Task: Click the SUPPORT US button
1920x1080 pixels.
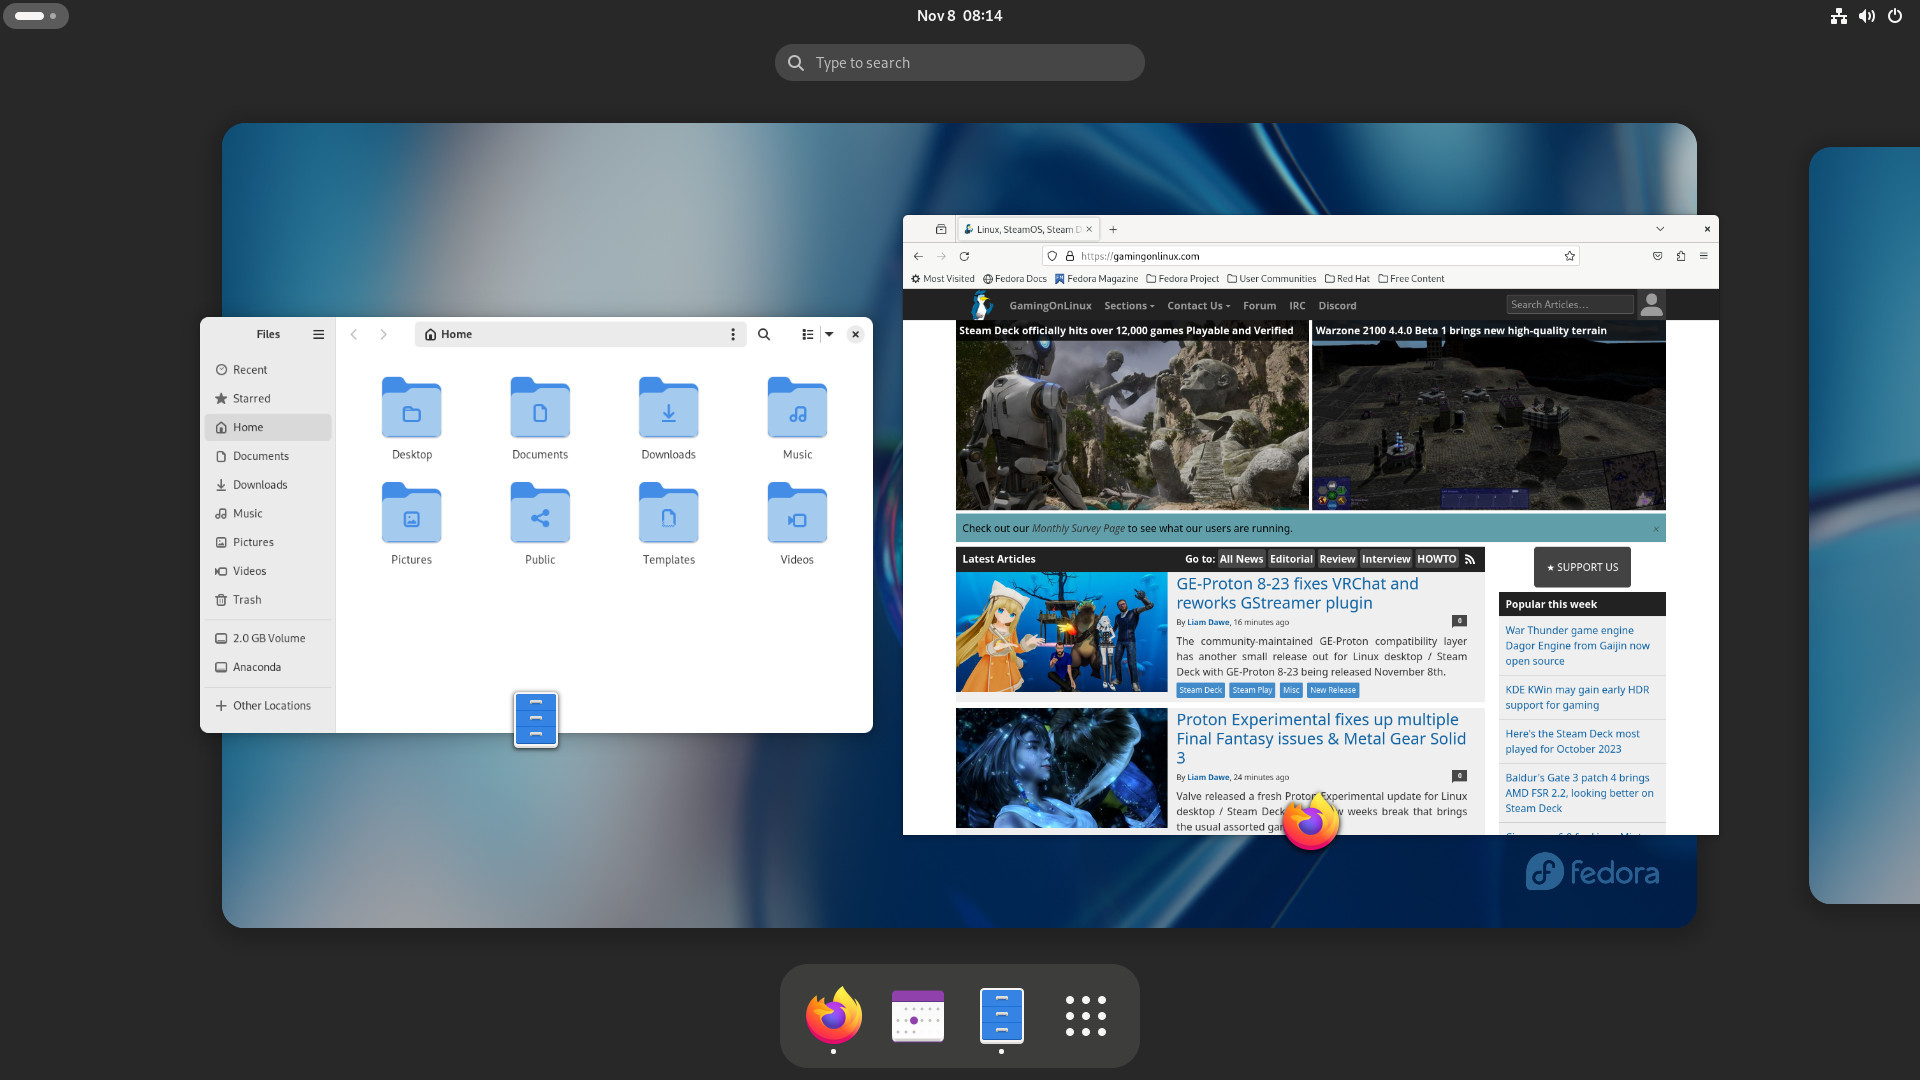Action: pyautogui.click(x=1582, y=567)
